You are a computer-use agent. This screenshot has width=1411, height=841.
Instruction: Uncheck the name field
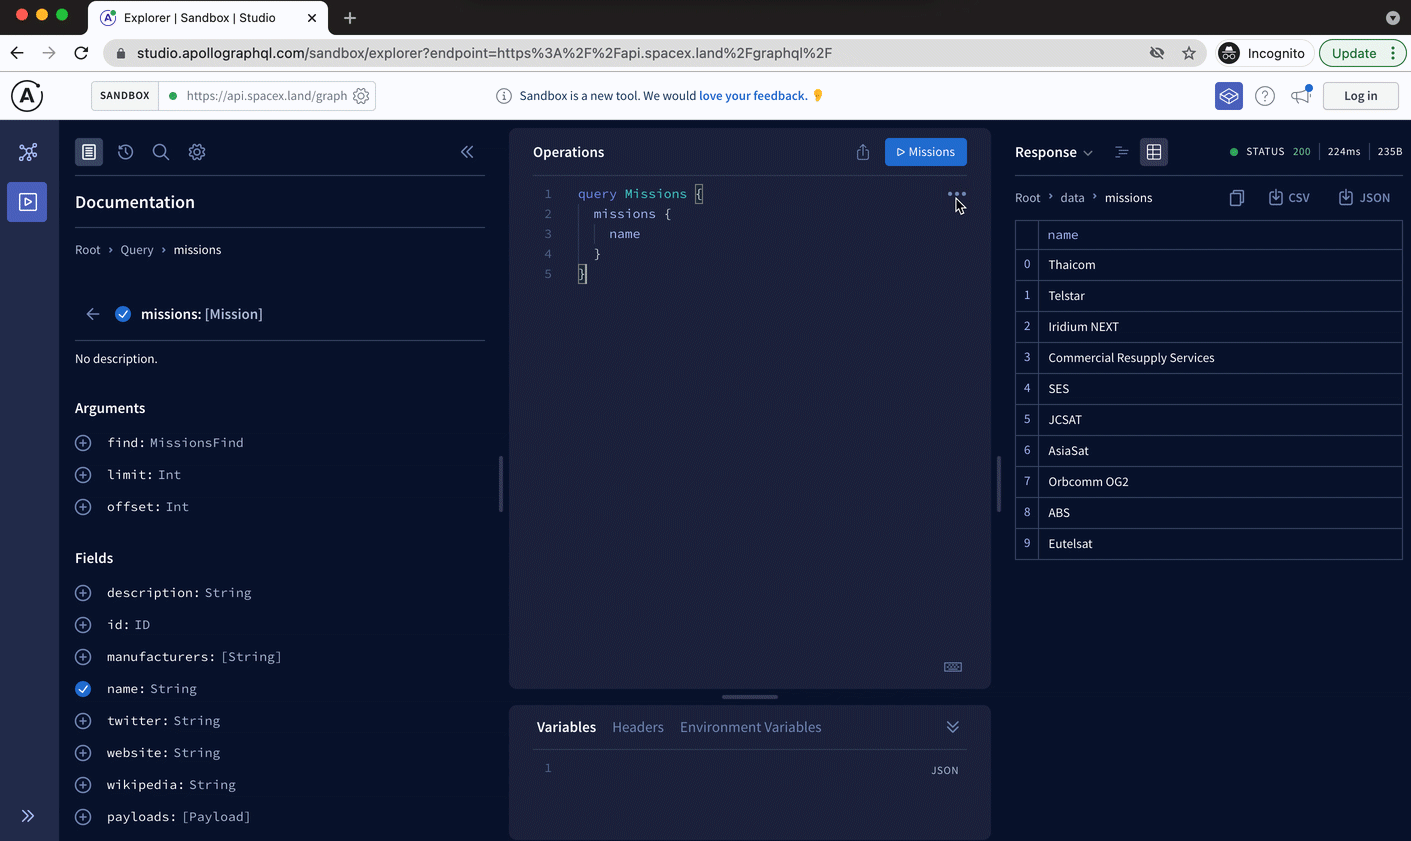(83, 689)
